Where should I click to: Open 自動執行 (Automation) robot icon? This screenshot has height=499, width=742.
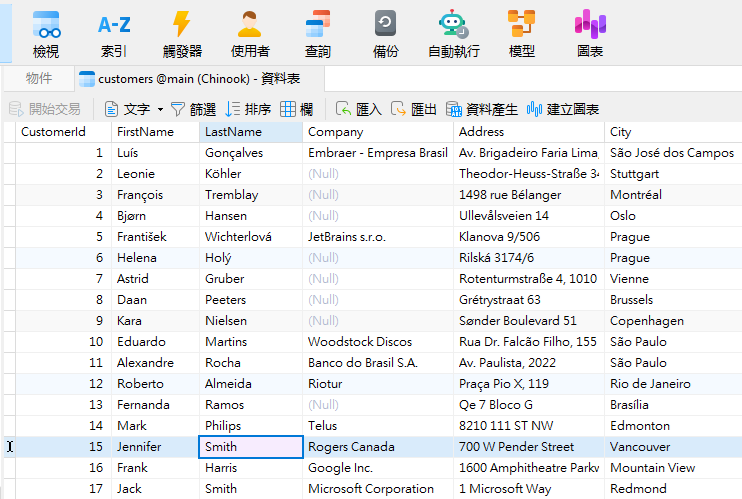coord(453,34)
